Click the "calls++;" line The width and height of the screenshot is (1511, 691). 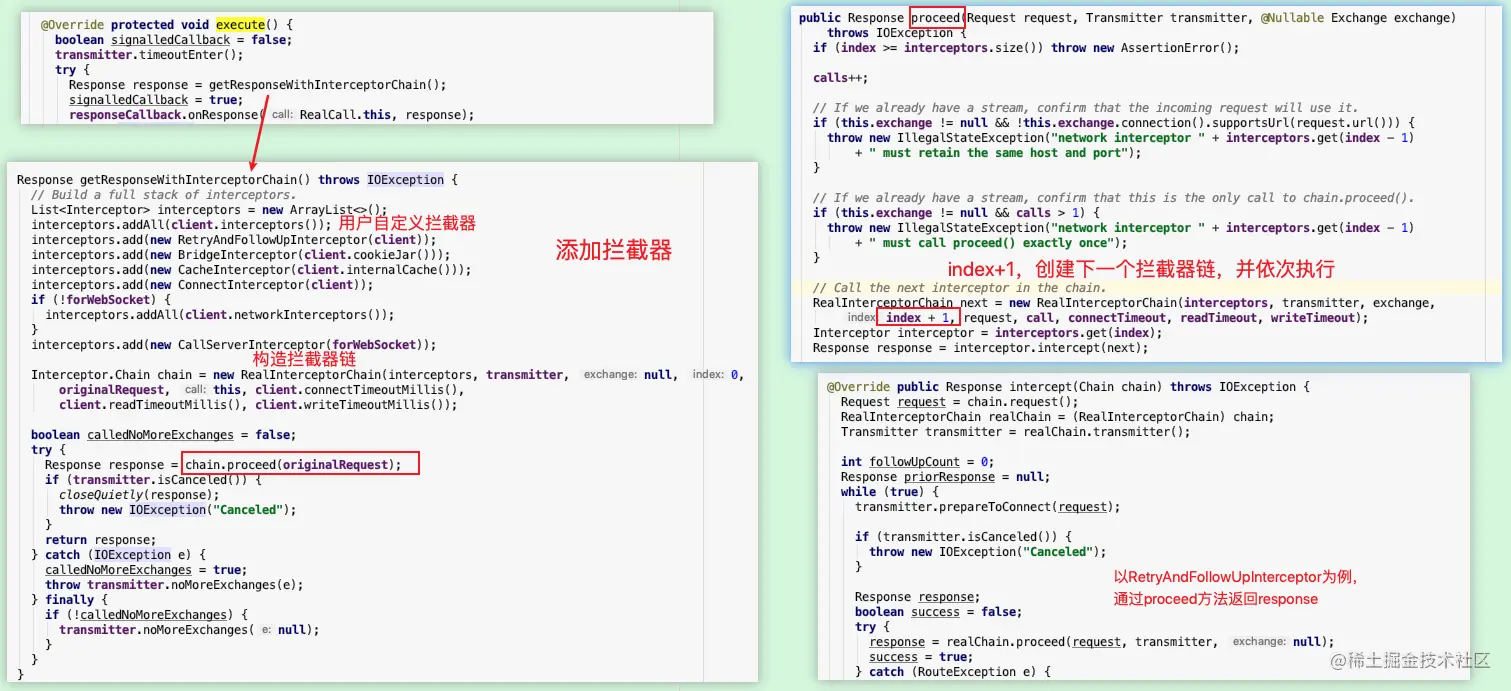tap(841, 77)
